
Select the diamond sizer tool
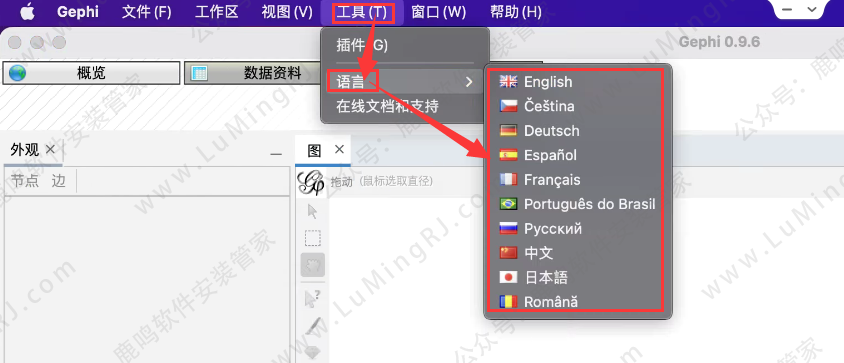pyautogui.click(x=313, y=352)
